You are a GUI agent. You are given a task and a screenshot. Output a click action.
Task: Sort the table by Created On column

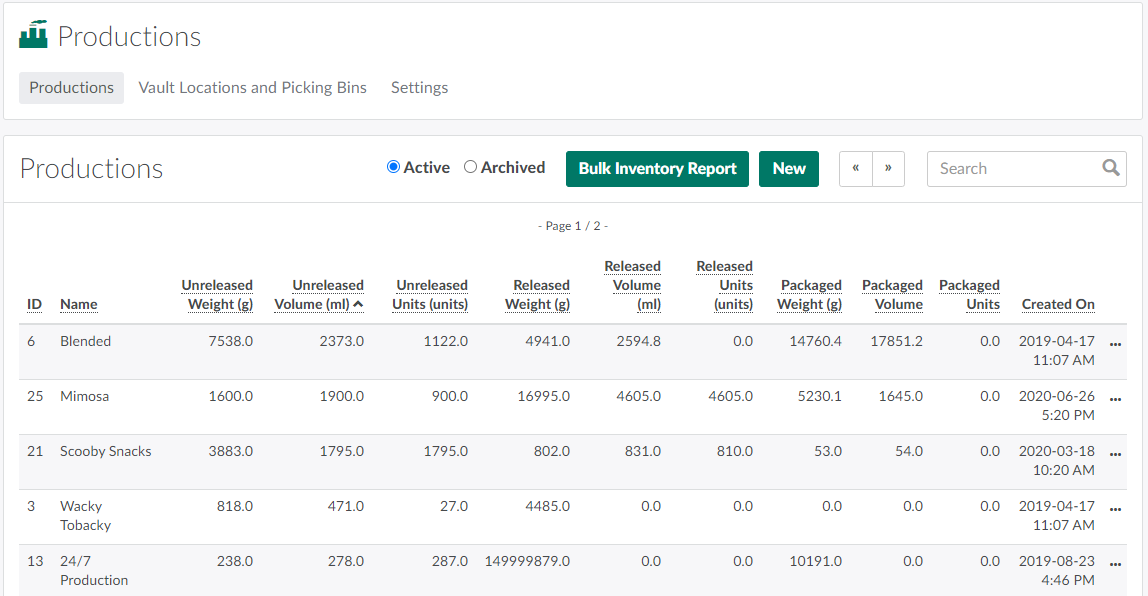point(1057,304)
